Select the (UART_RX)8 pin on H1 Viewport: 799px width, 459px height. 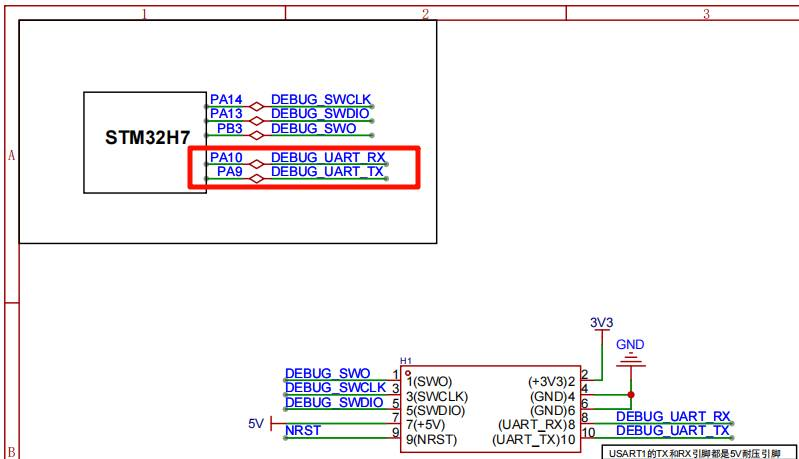click(x=537, y=425)
